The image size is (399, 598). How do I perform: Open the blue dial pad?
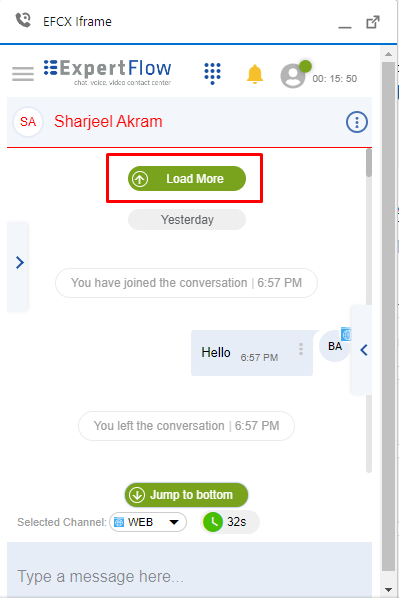212,73
